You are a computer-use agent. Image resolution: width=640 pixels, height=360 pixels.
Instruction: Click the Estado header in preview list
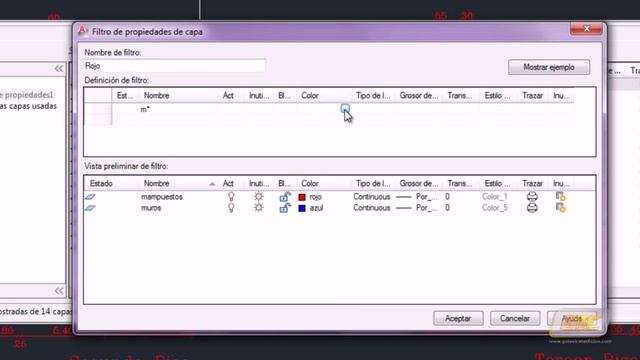112,183
